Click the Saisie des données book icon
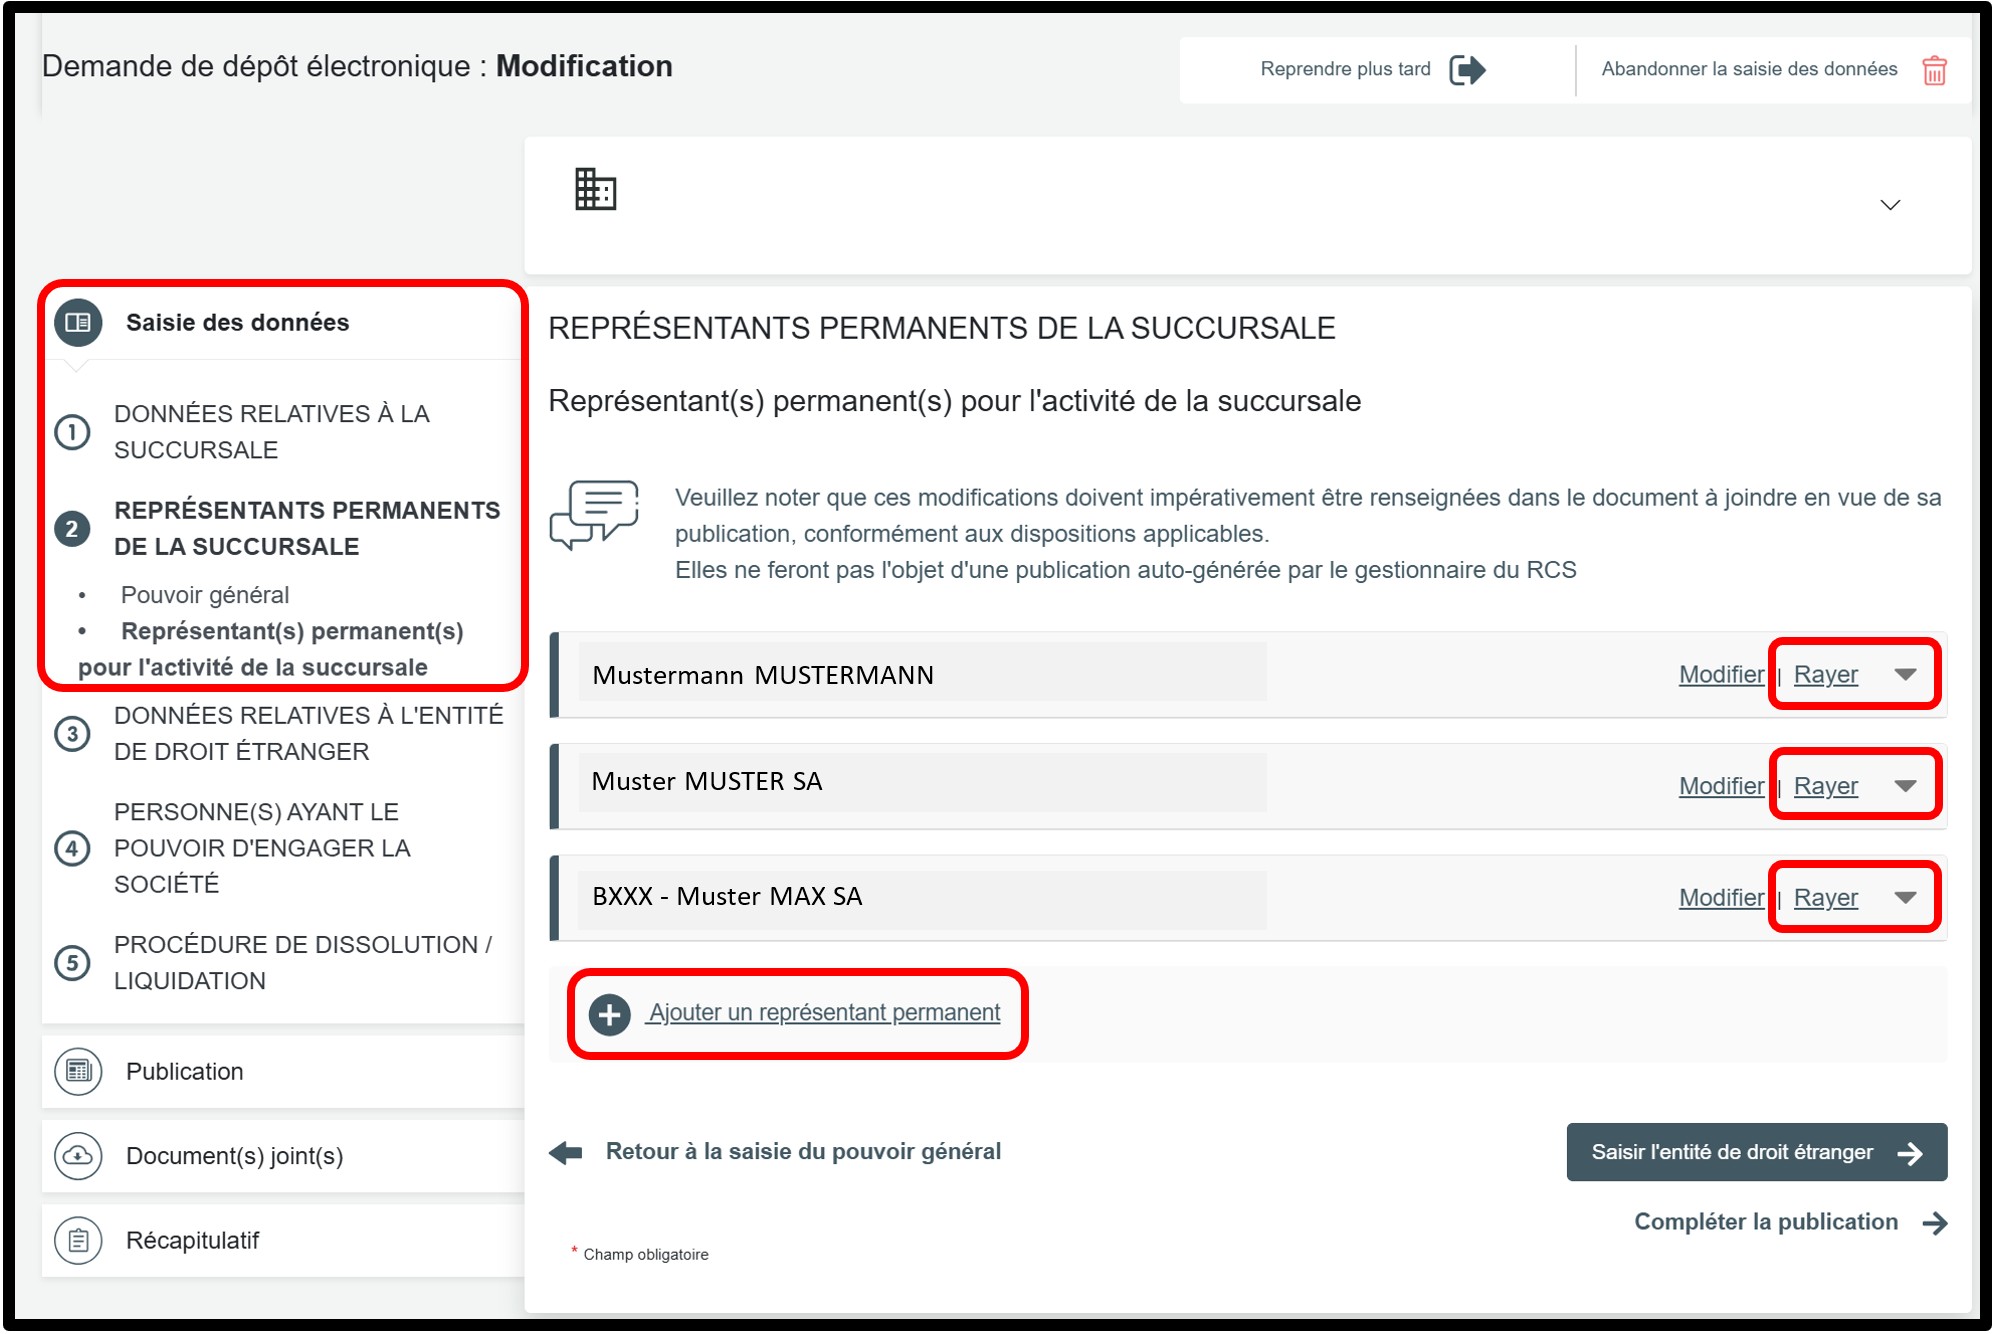The image size is (1994, 1334). pyautogui.click(x=78, y=322)
